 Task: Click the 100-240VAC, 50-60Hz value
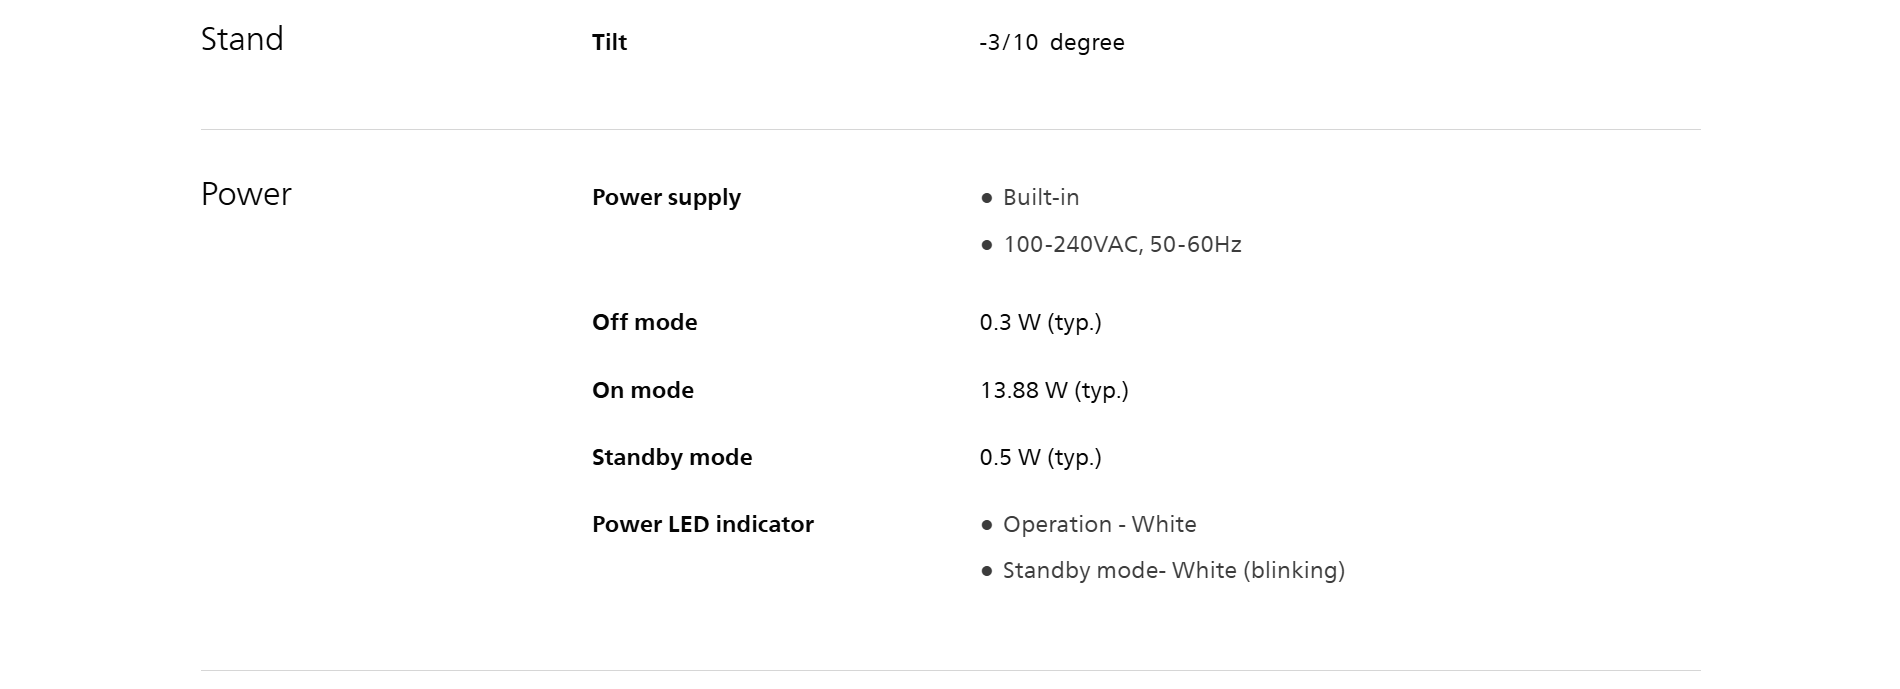pos(1122,244)
